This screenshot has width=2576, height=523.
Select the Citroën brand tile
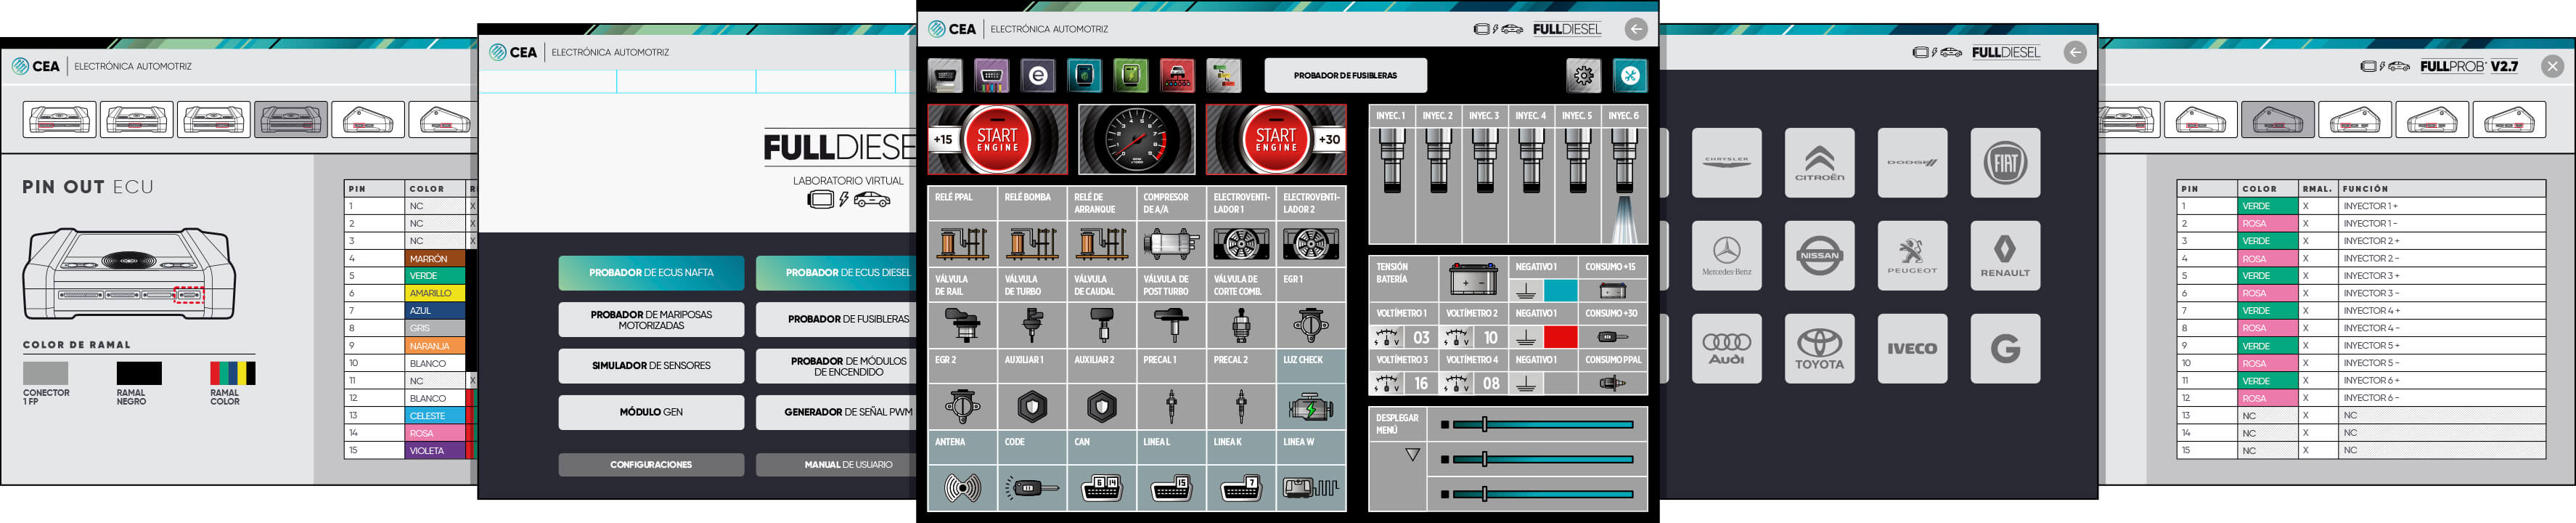tap(1819, 163)
